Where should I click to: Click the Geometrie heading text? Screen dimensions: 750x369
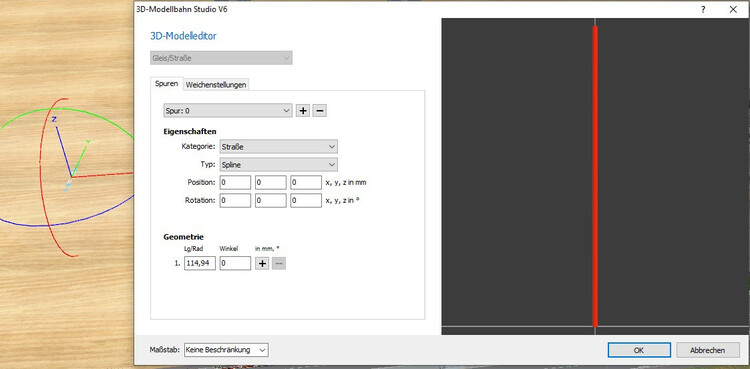tap(184, 237)
